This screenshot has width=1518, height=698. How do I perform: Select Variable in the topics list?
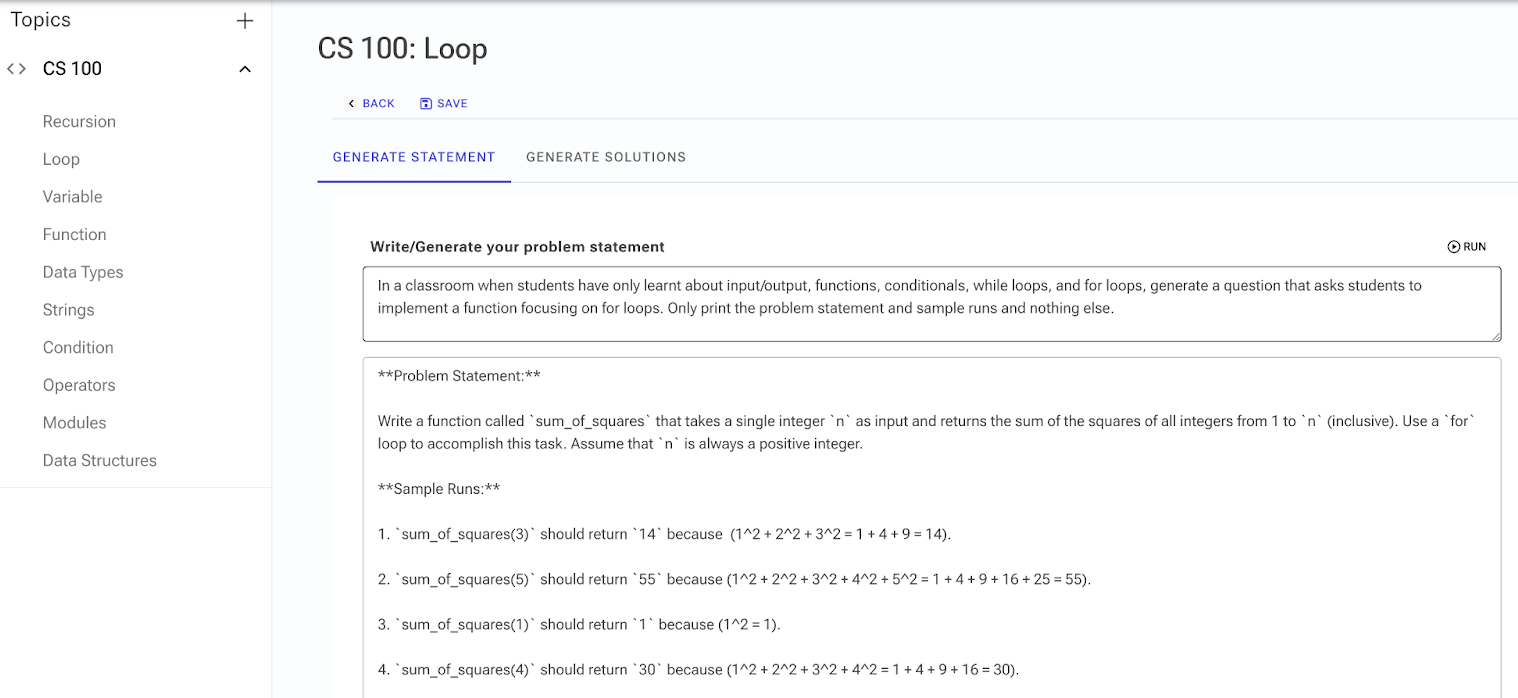tap(72, 197)
